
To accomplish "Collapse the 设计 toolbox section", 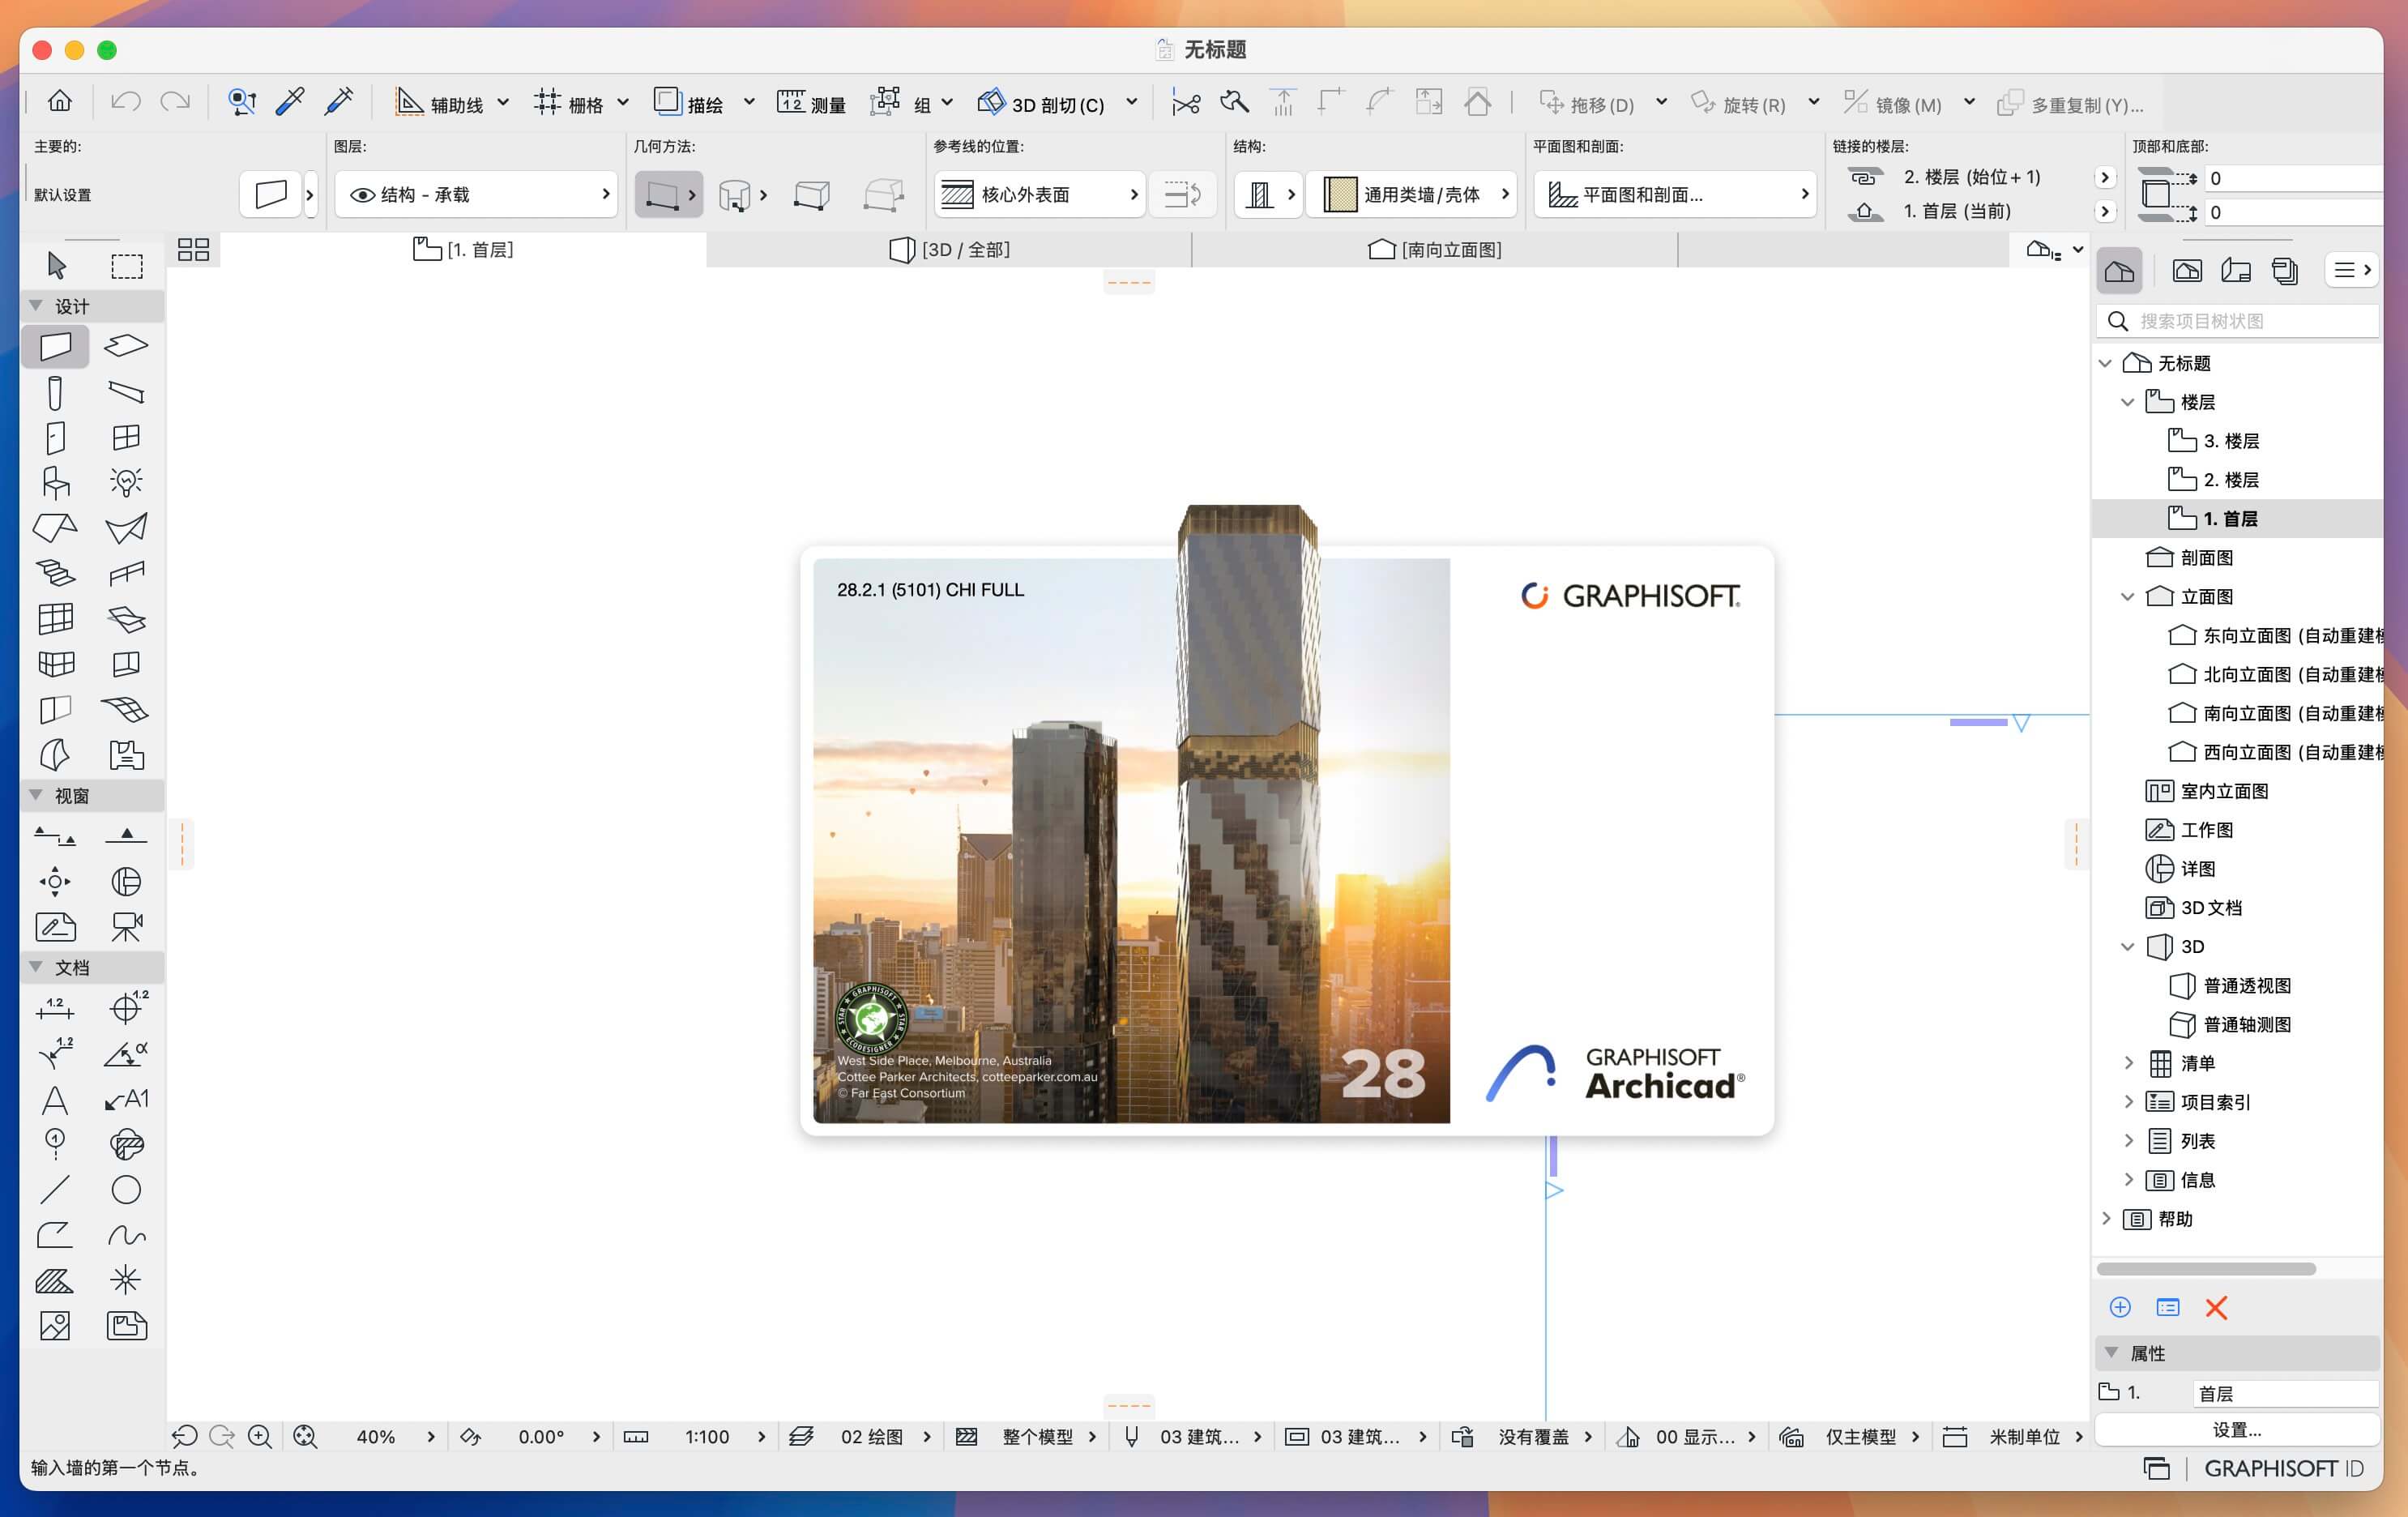I will coord(36,306).
